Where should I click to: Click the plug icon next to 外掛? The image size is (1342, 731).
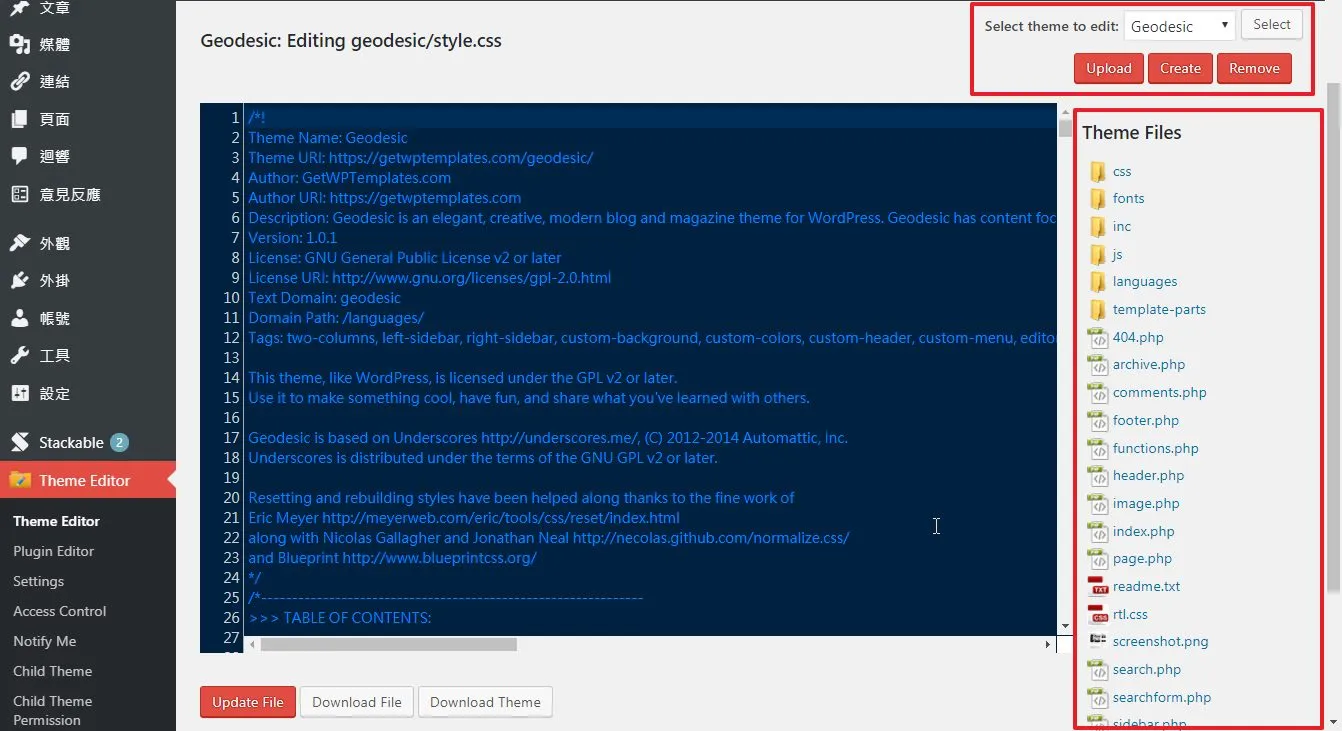[19, 281]
